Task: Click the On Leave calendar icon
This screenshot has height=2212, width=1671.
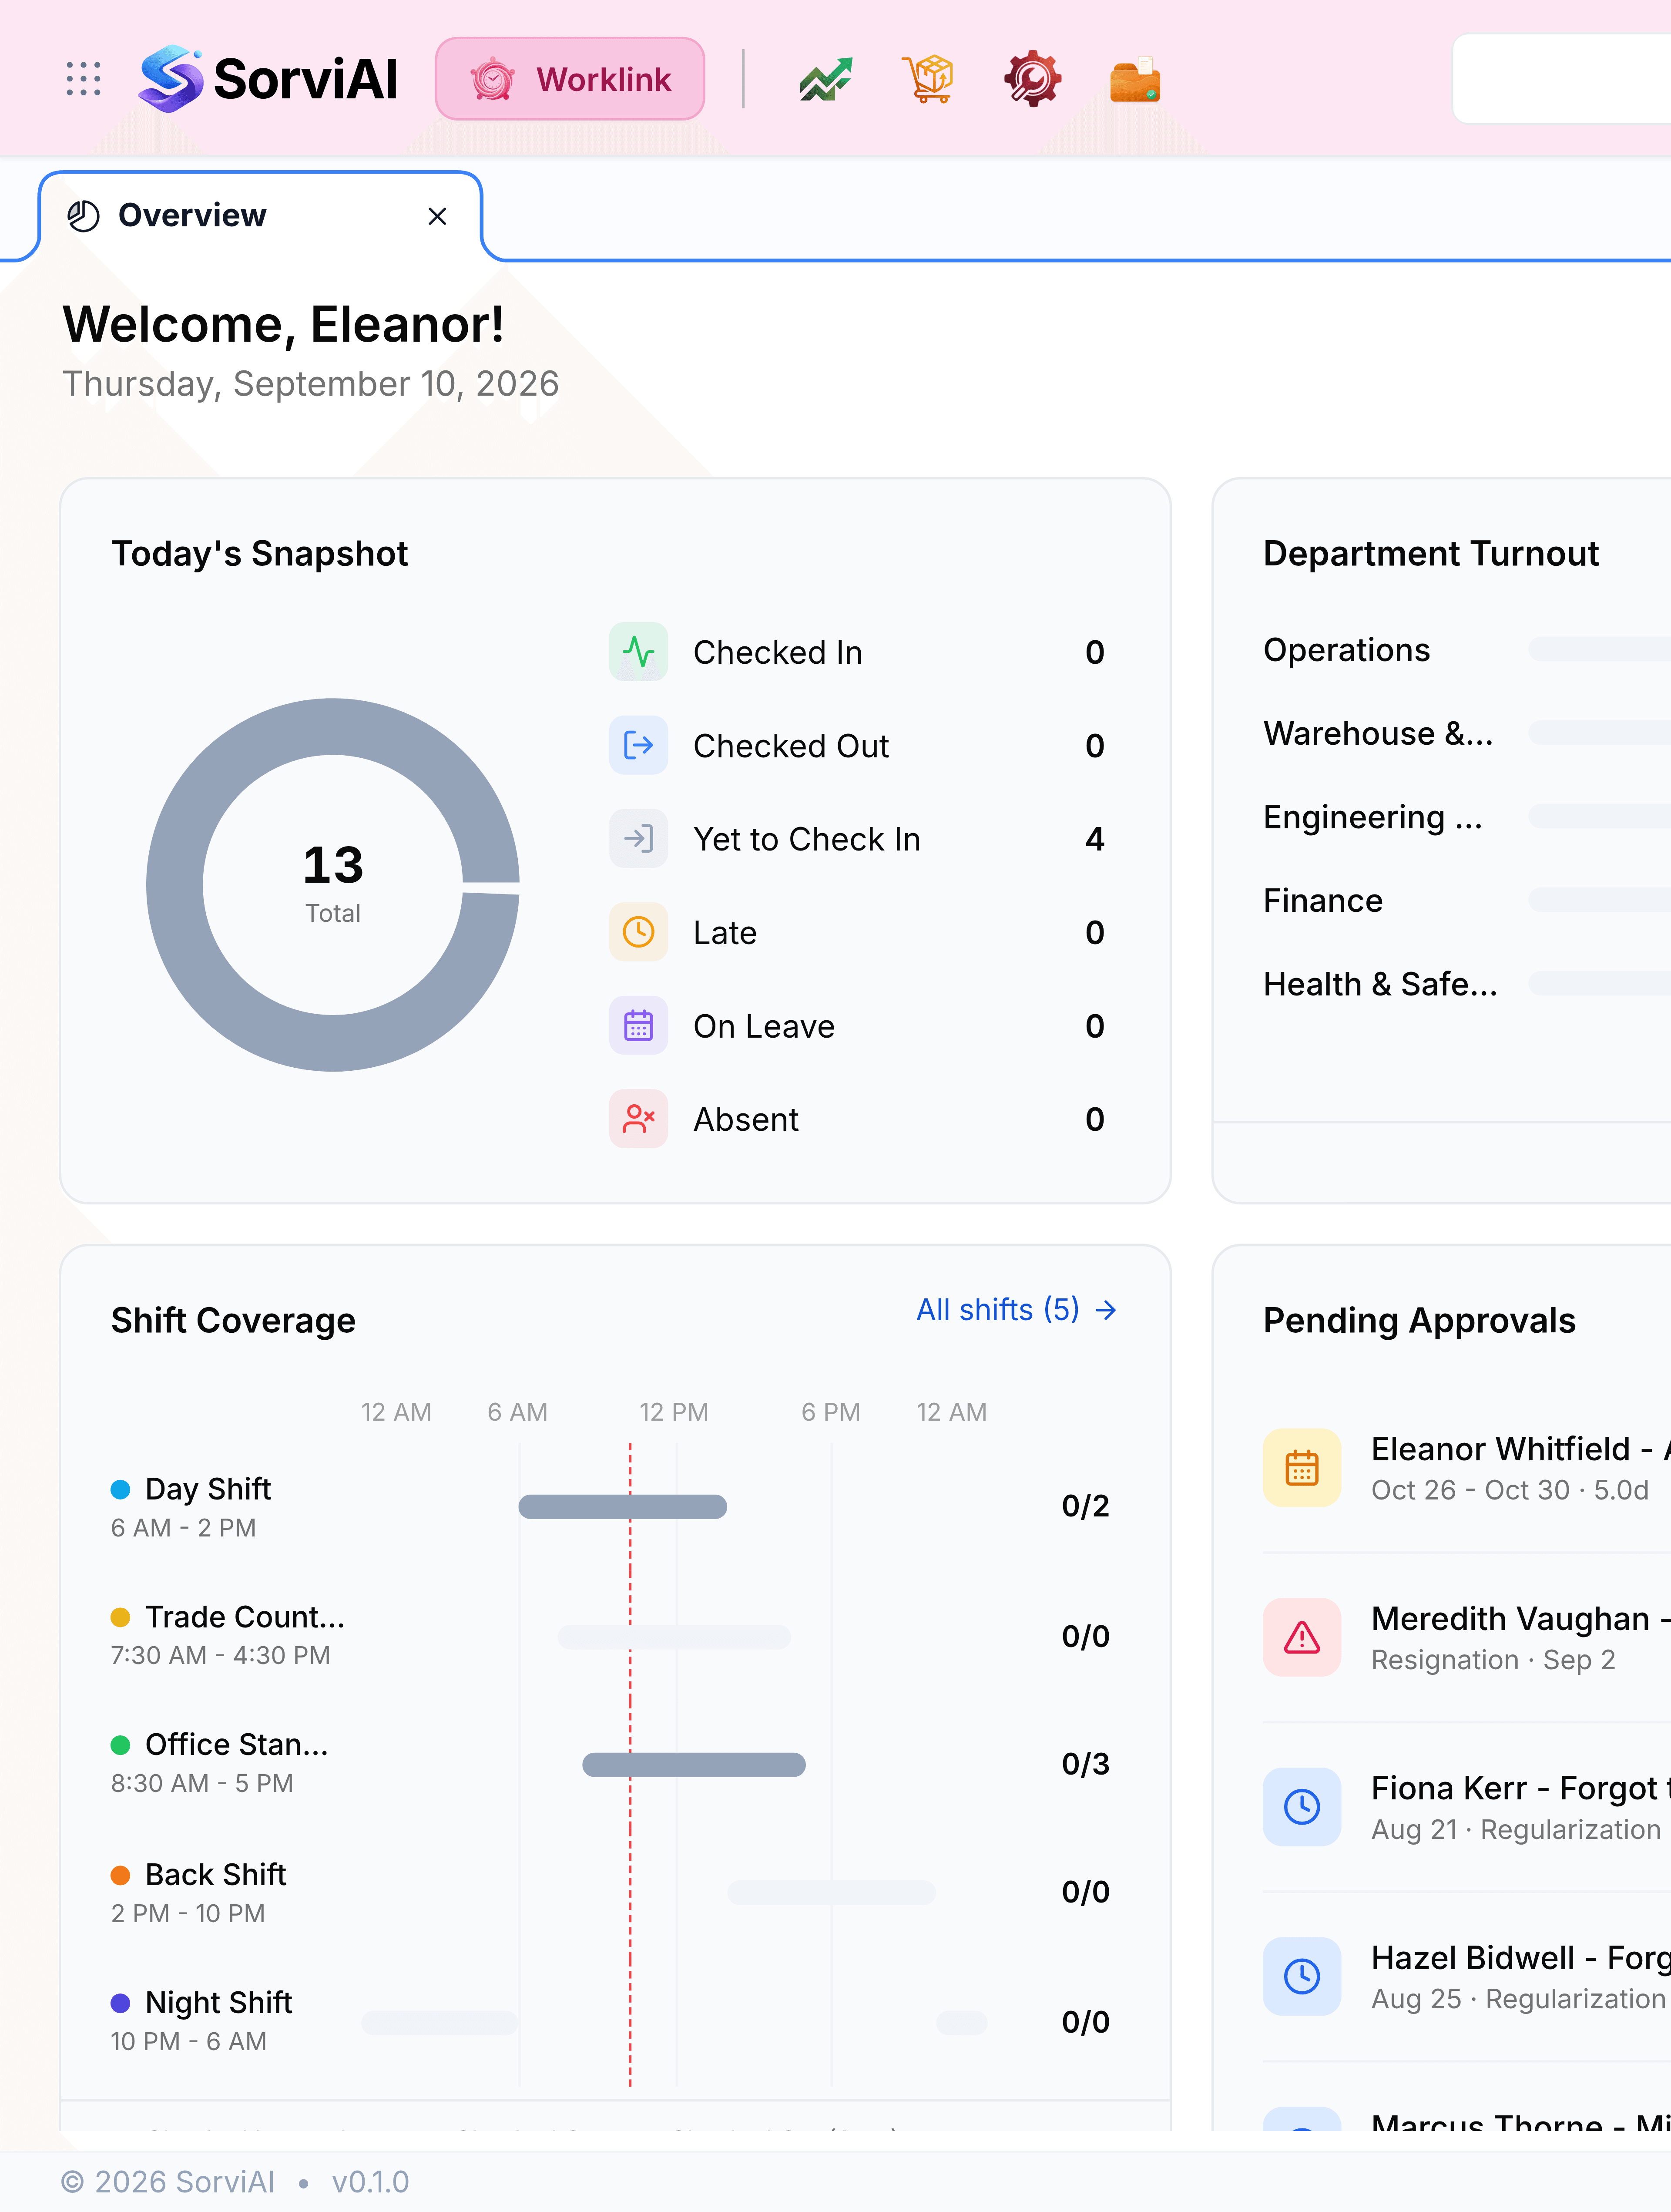Action: click(638, 1025)
